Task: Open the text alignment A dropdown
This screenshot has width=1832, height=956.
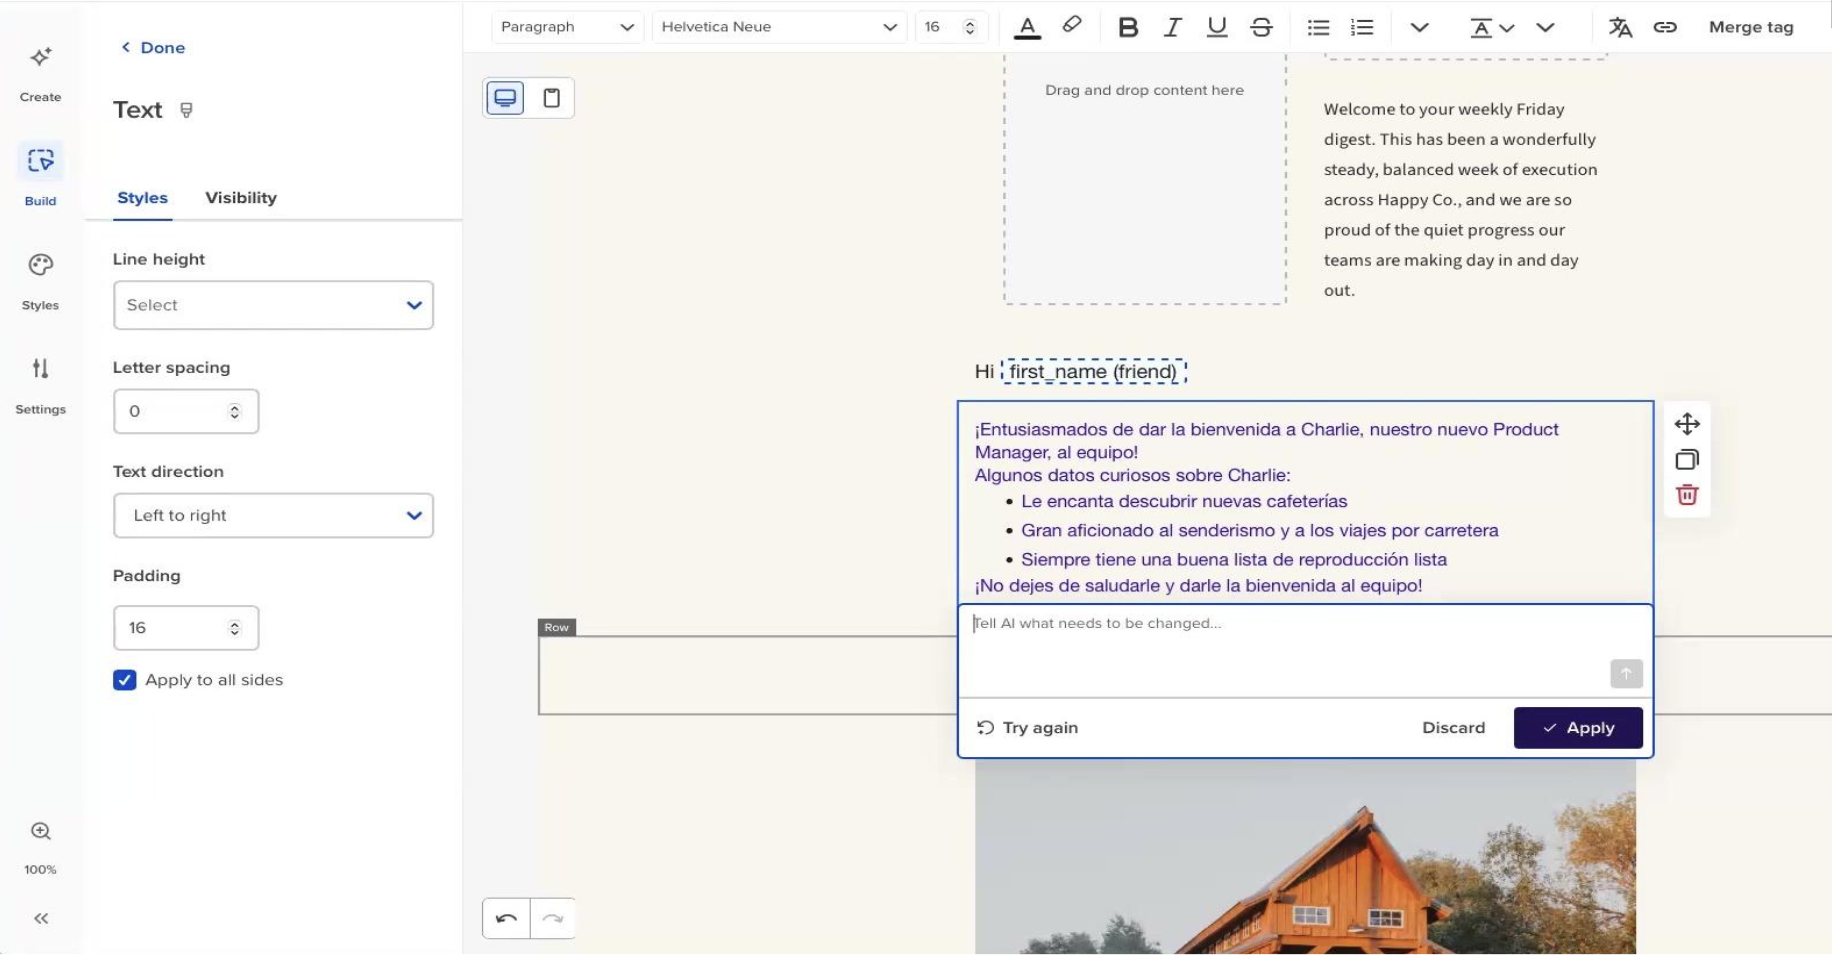Action: 1491,27
